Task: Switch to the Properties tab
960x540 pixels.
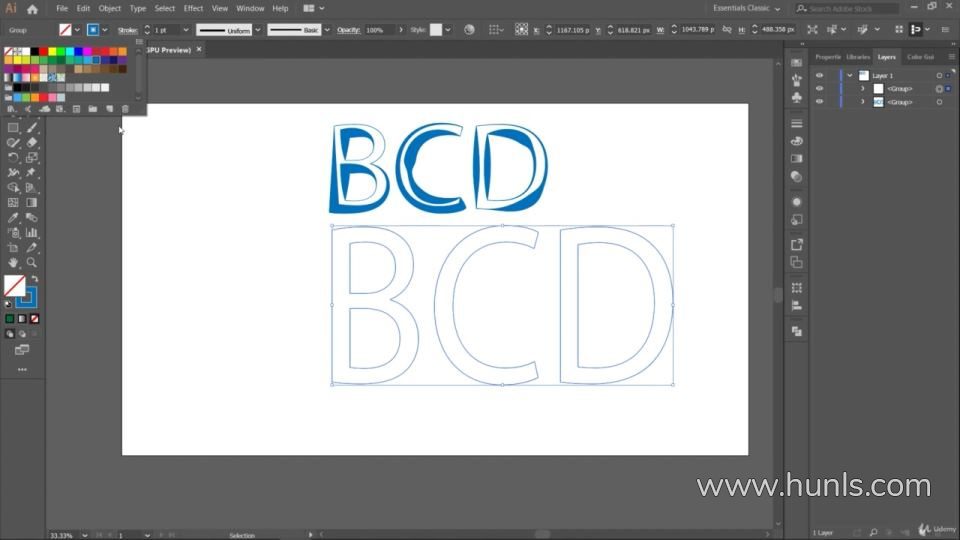Action: [828, 57]
